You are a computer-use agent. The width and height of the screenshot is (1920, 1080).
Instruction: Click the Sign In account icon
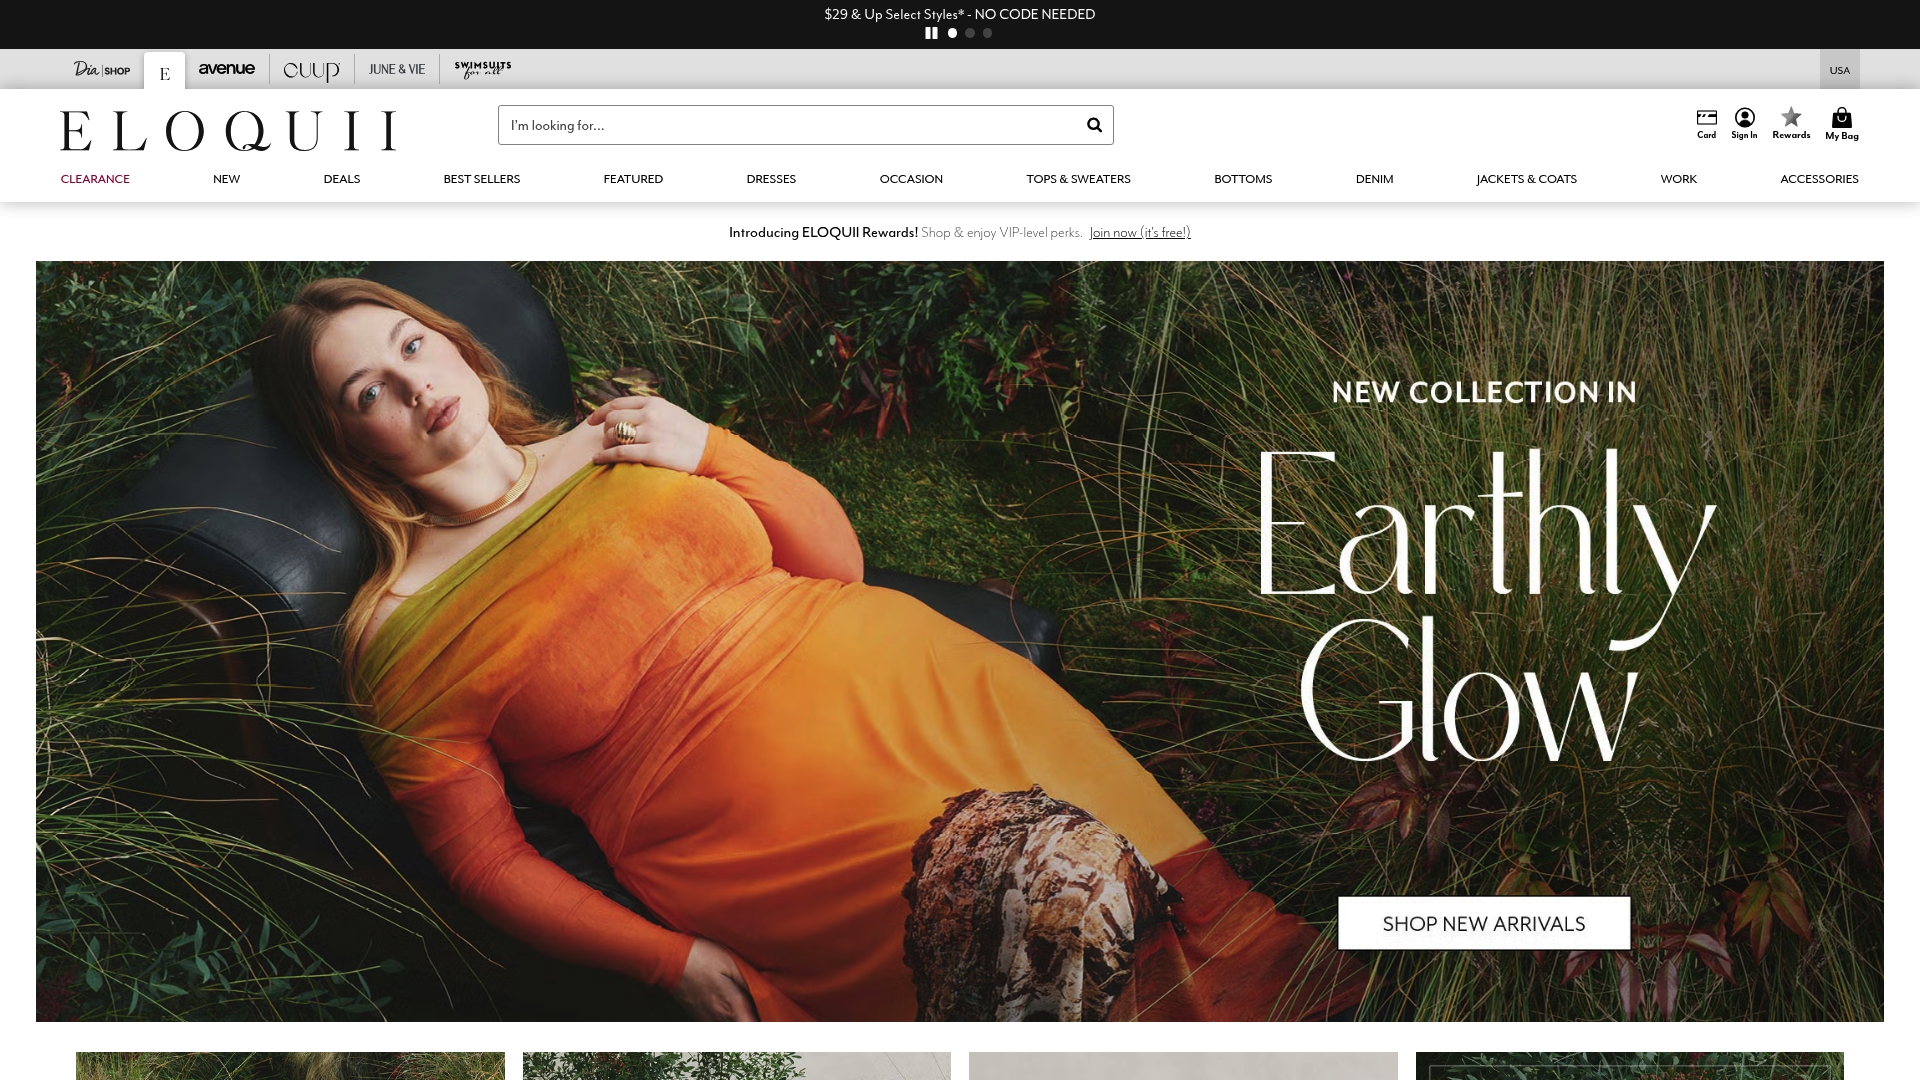pos(1744,118)
